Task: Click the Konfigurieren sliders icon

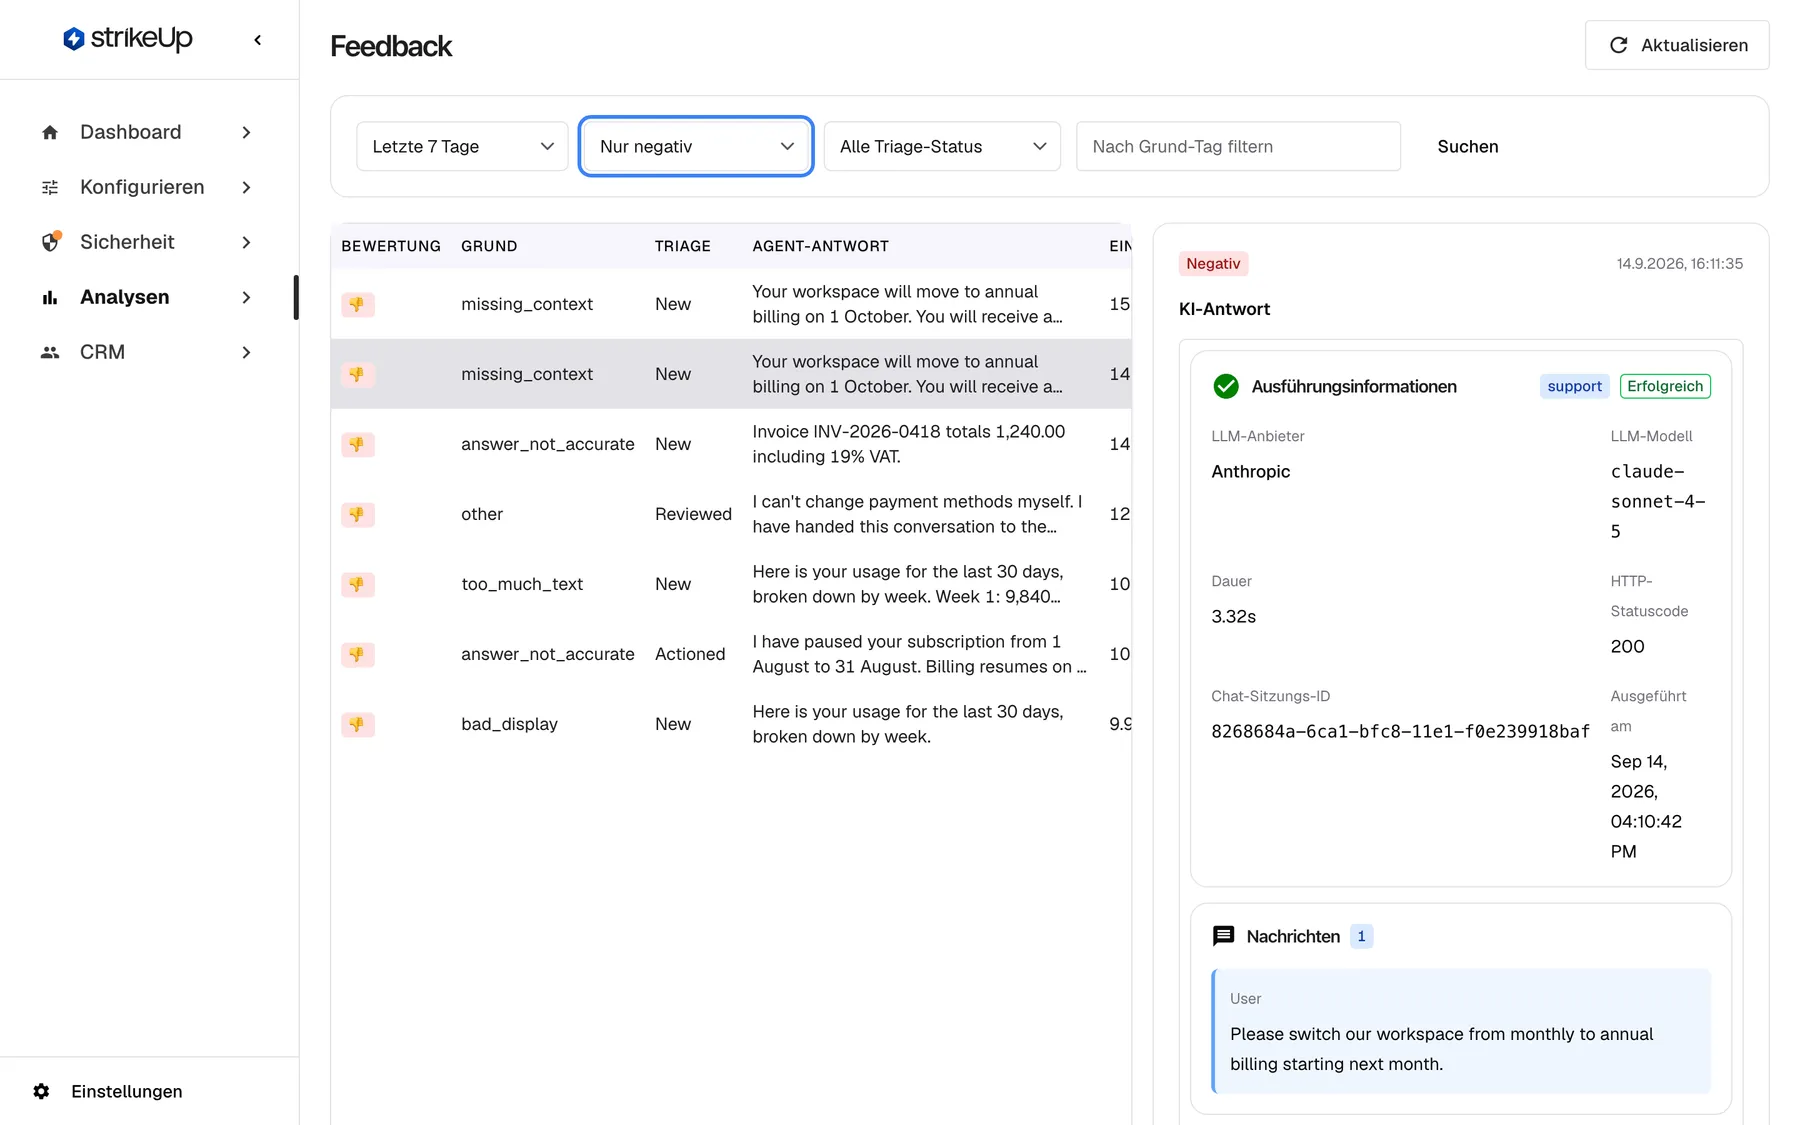Action: pyautogui.click(x=50, y=187)
